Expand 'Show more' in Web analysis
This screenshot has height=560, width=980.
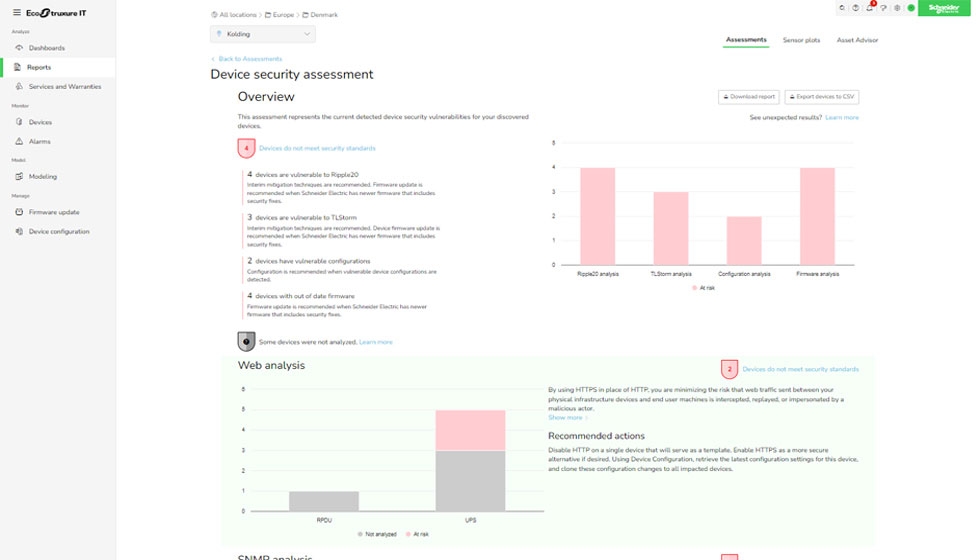(568, 417)
